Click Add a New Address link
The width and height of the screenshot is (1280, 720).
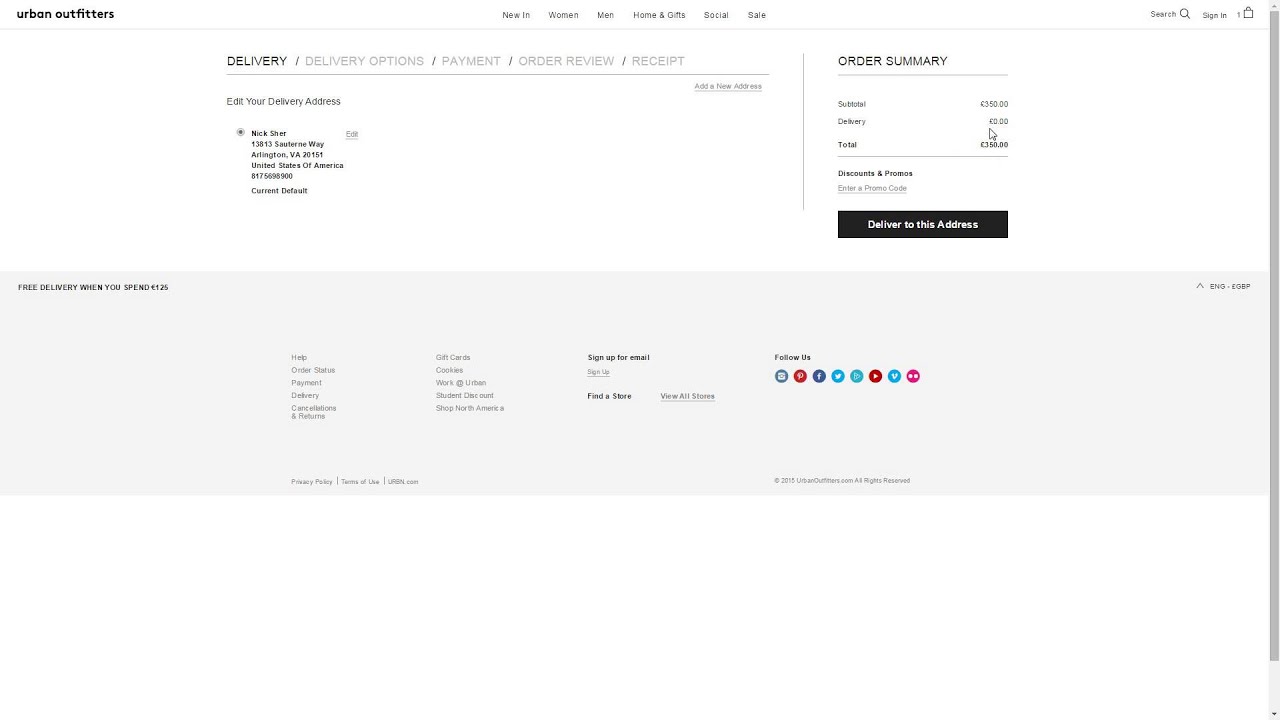click(728, 86)
